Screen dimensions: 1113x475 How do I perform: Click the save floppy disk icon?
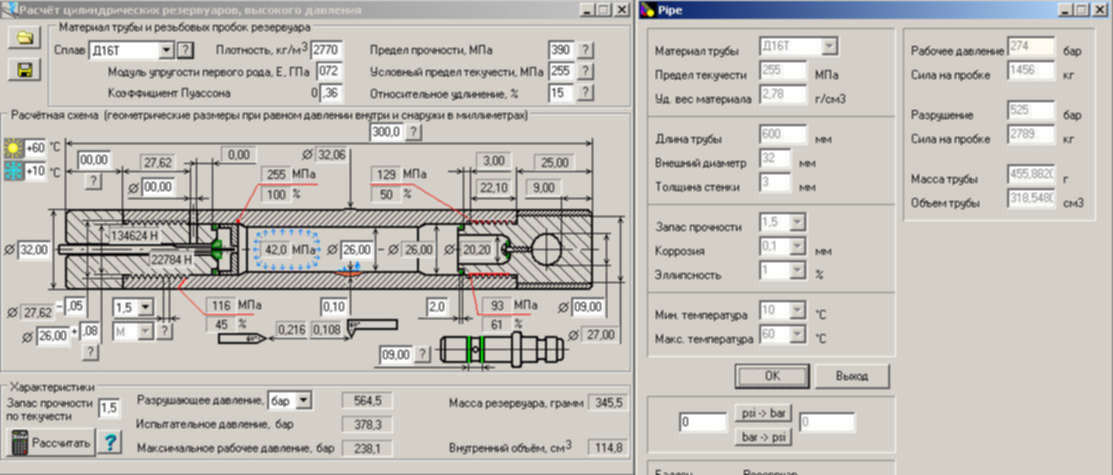[23, 70]
